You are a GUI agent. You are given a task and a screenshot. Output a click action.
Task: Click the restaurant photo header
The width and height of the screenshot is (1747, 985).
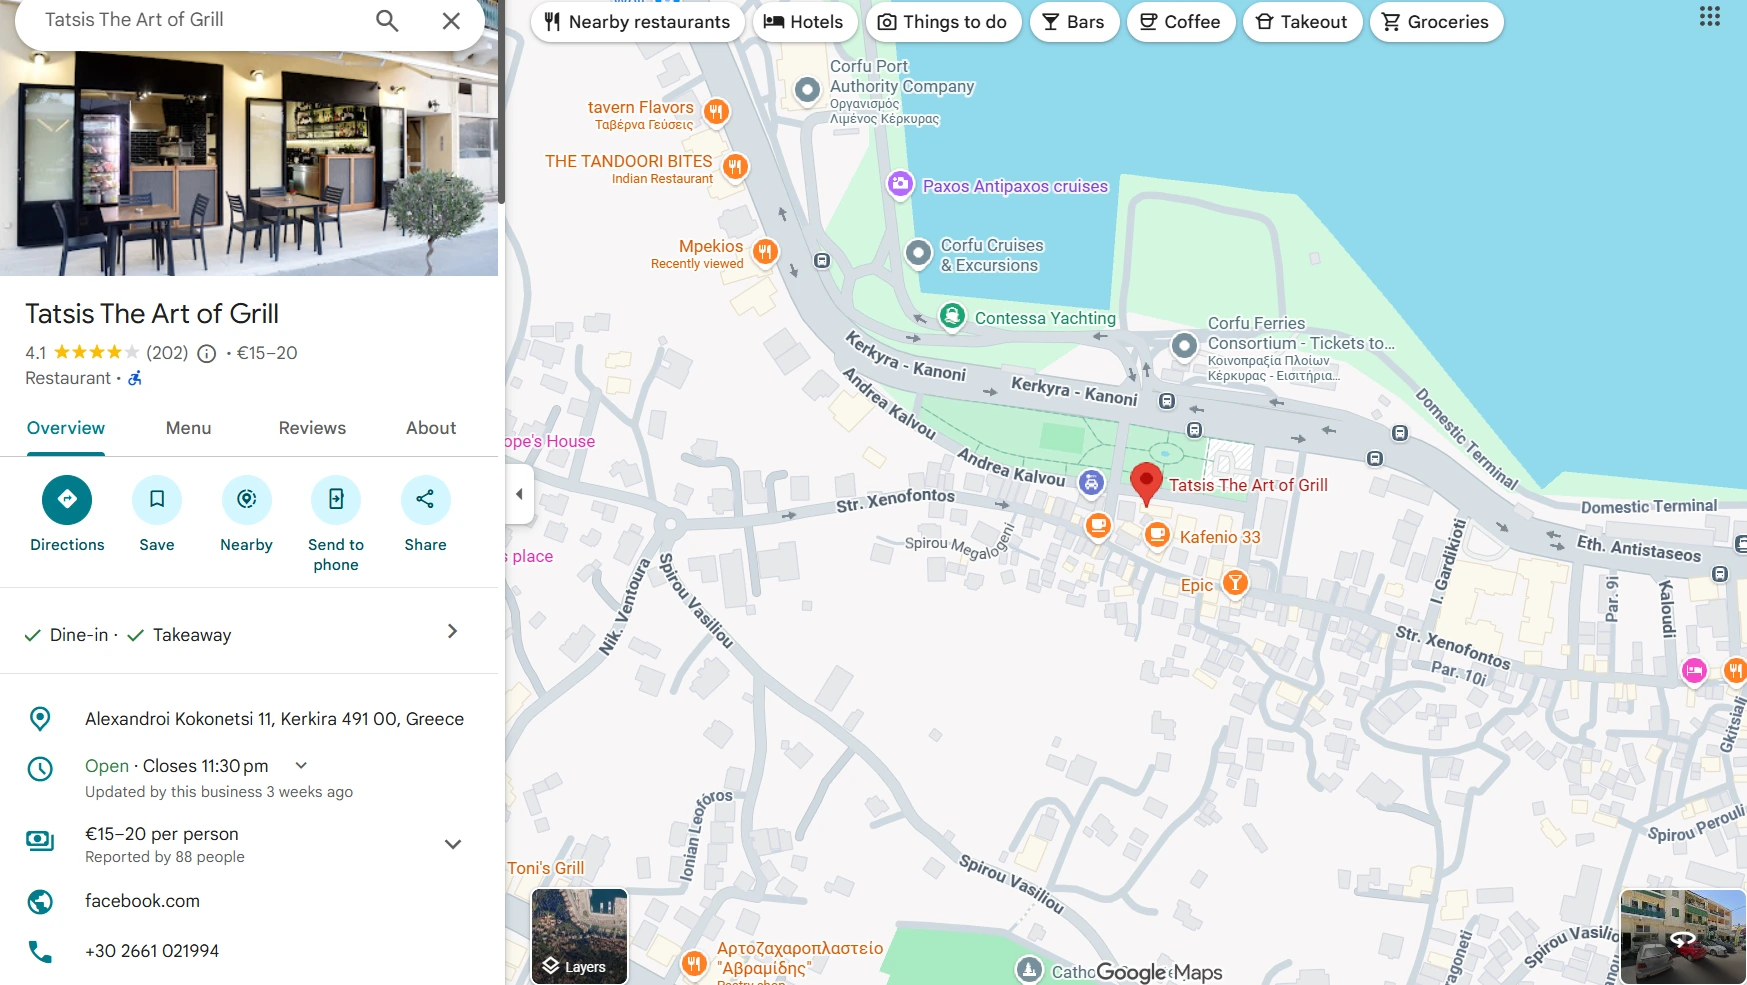pyautogui.click(x=249, y=162)
